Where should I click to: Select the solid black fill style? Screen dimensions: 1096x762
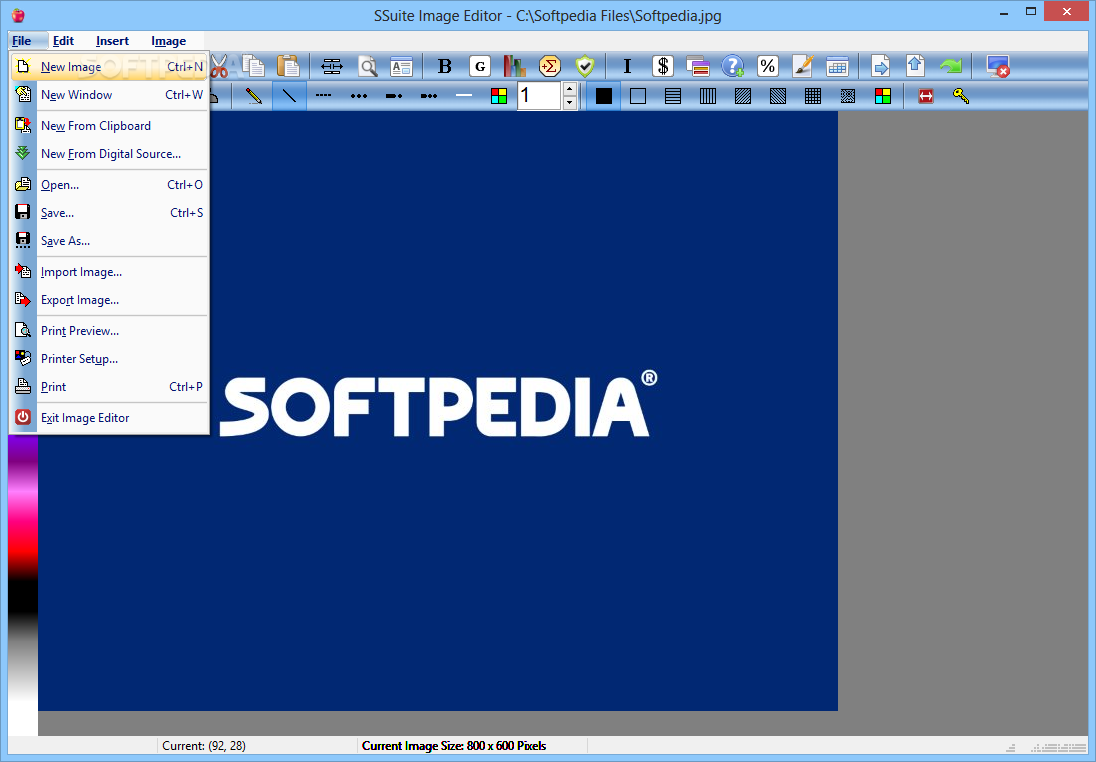pyautogui.click(x=603, y=96)
